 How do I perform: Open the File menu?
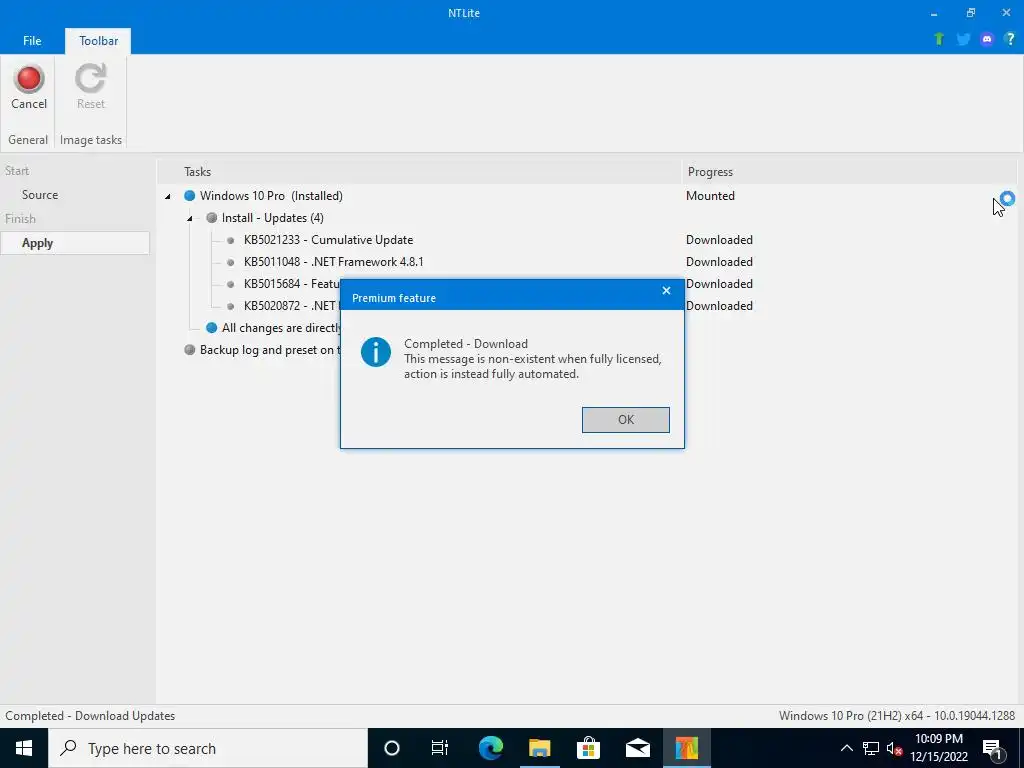[x=32, y=40]
